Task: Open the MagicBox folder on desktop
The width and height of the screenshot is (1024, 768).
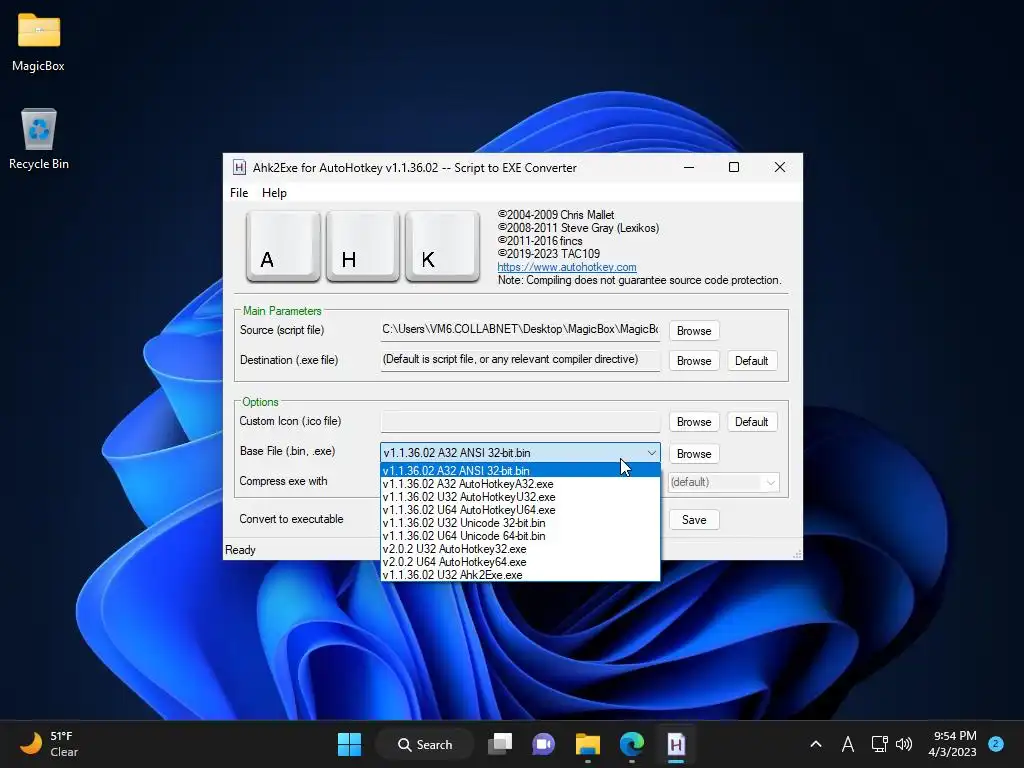Action: click(x=39, y=42)
